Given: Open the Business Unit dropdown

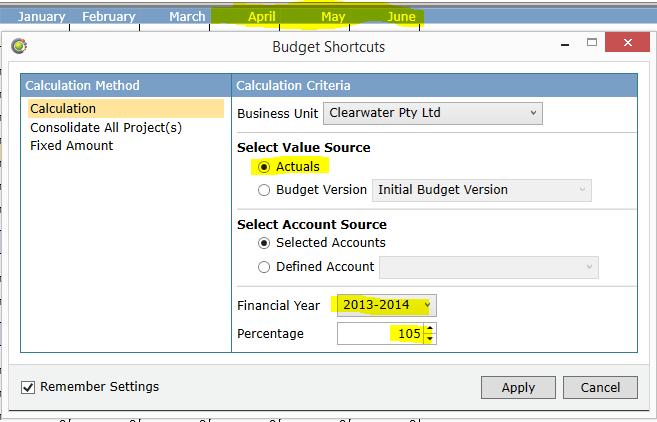Looking at the screenshot, I should pos(432,113).
